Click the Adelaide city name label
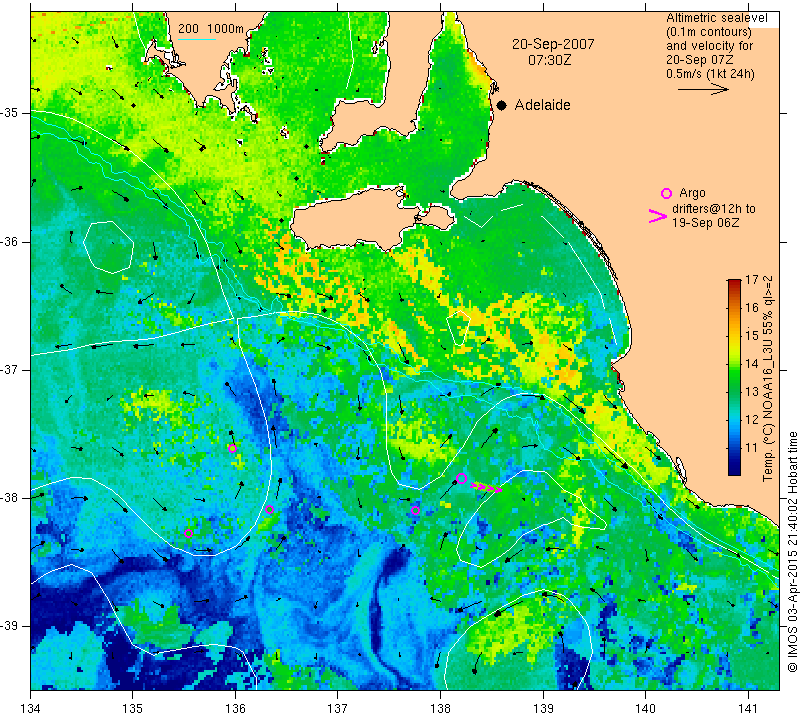The height and width of the screenshot is (720, 800). (542, 105)
